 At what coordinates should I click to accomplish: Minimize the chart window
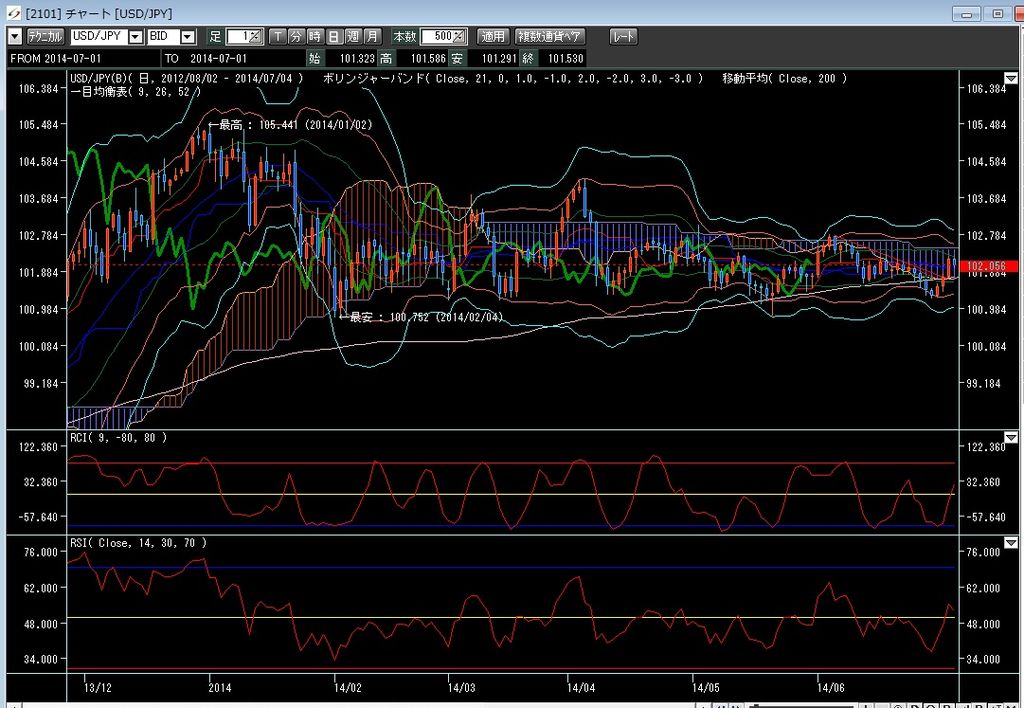(966, 13)
